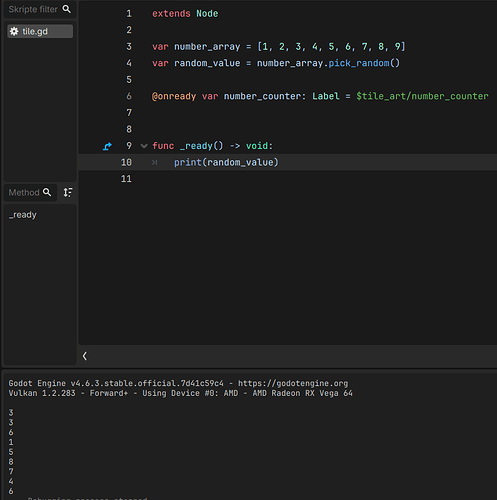This screenshot has width=497, height=500.
Task: Click the '@onready' annotation on line 6
Action: click(174, 96)
